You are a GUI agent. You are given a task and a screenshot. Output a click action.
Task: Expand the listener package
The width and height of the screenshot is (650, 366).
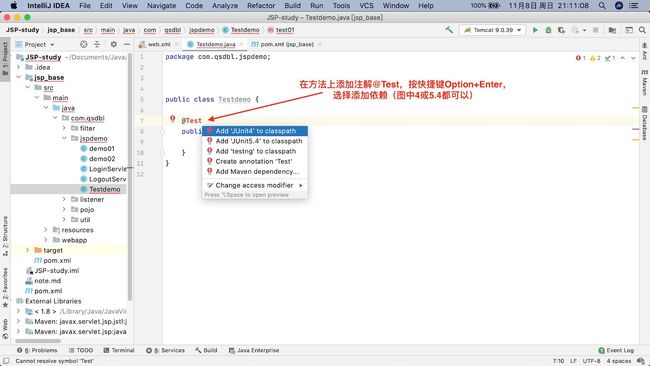point(64,199)
